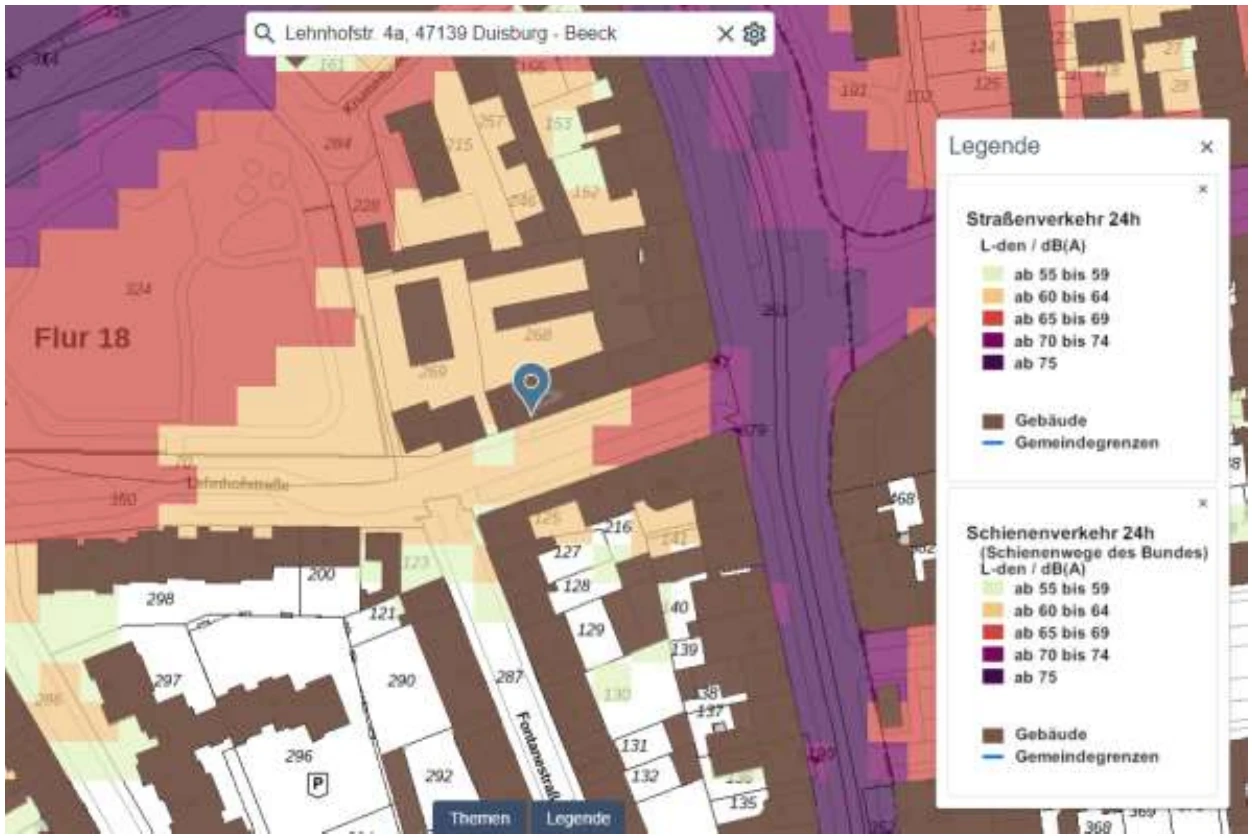Viewport: 1252px width, 838px height.
Task: Click Straßenverkehr Gemeindegrenzen blue line symbol
Action: [x=992, y=442]
